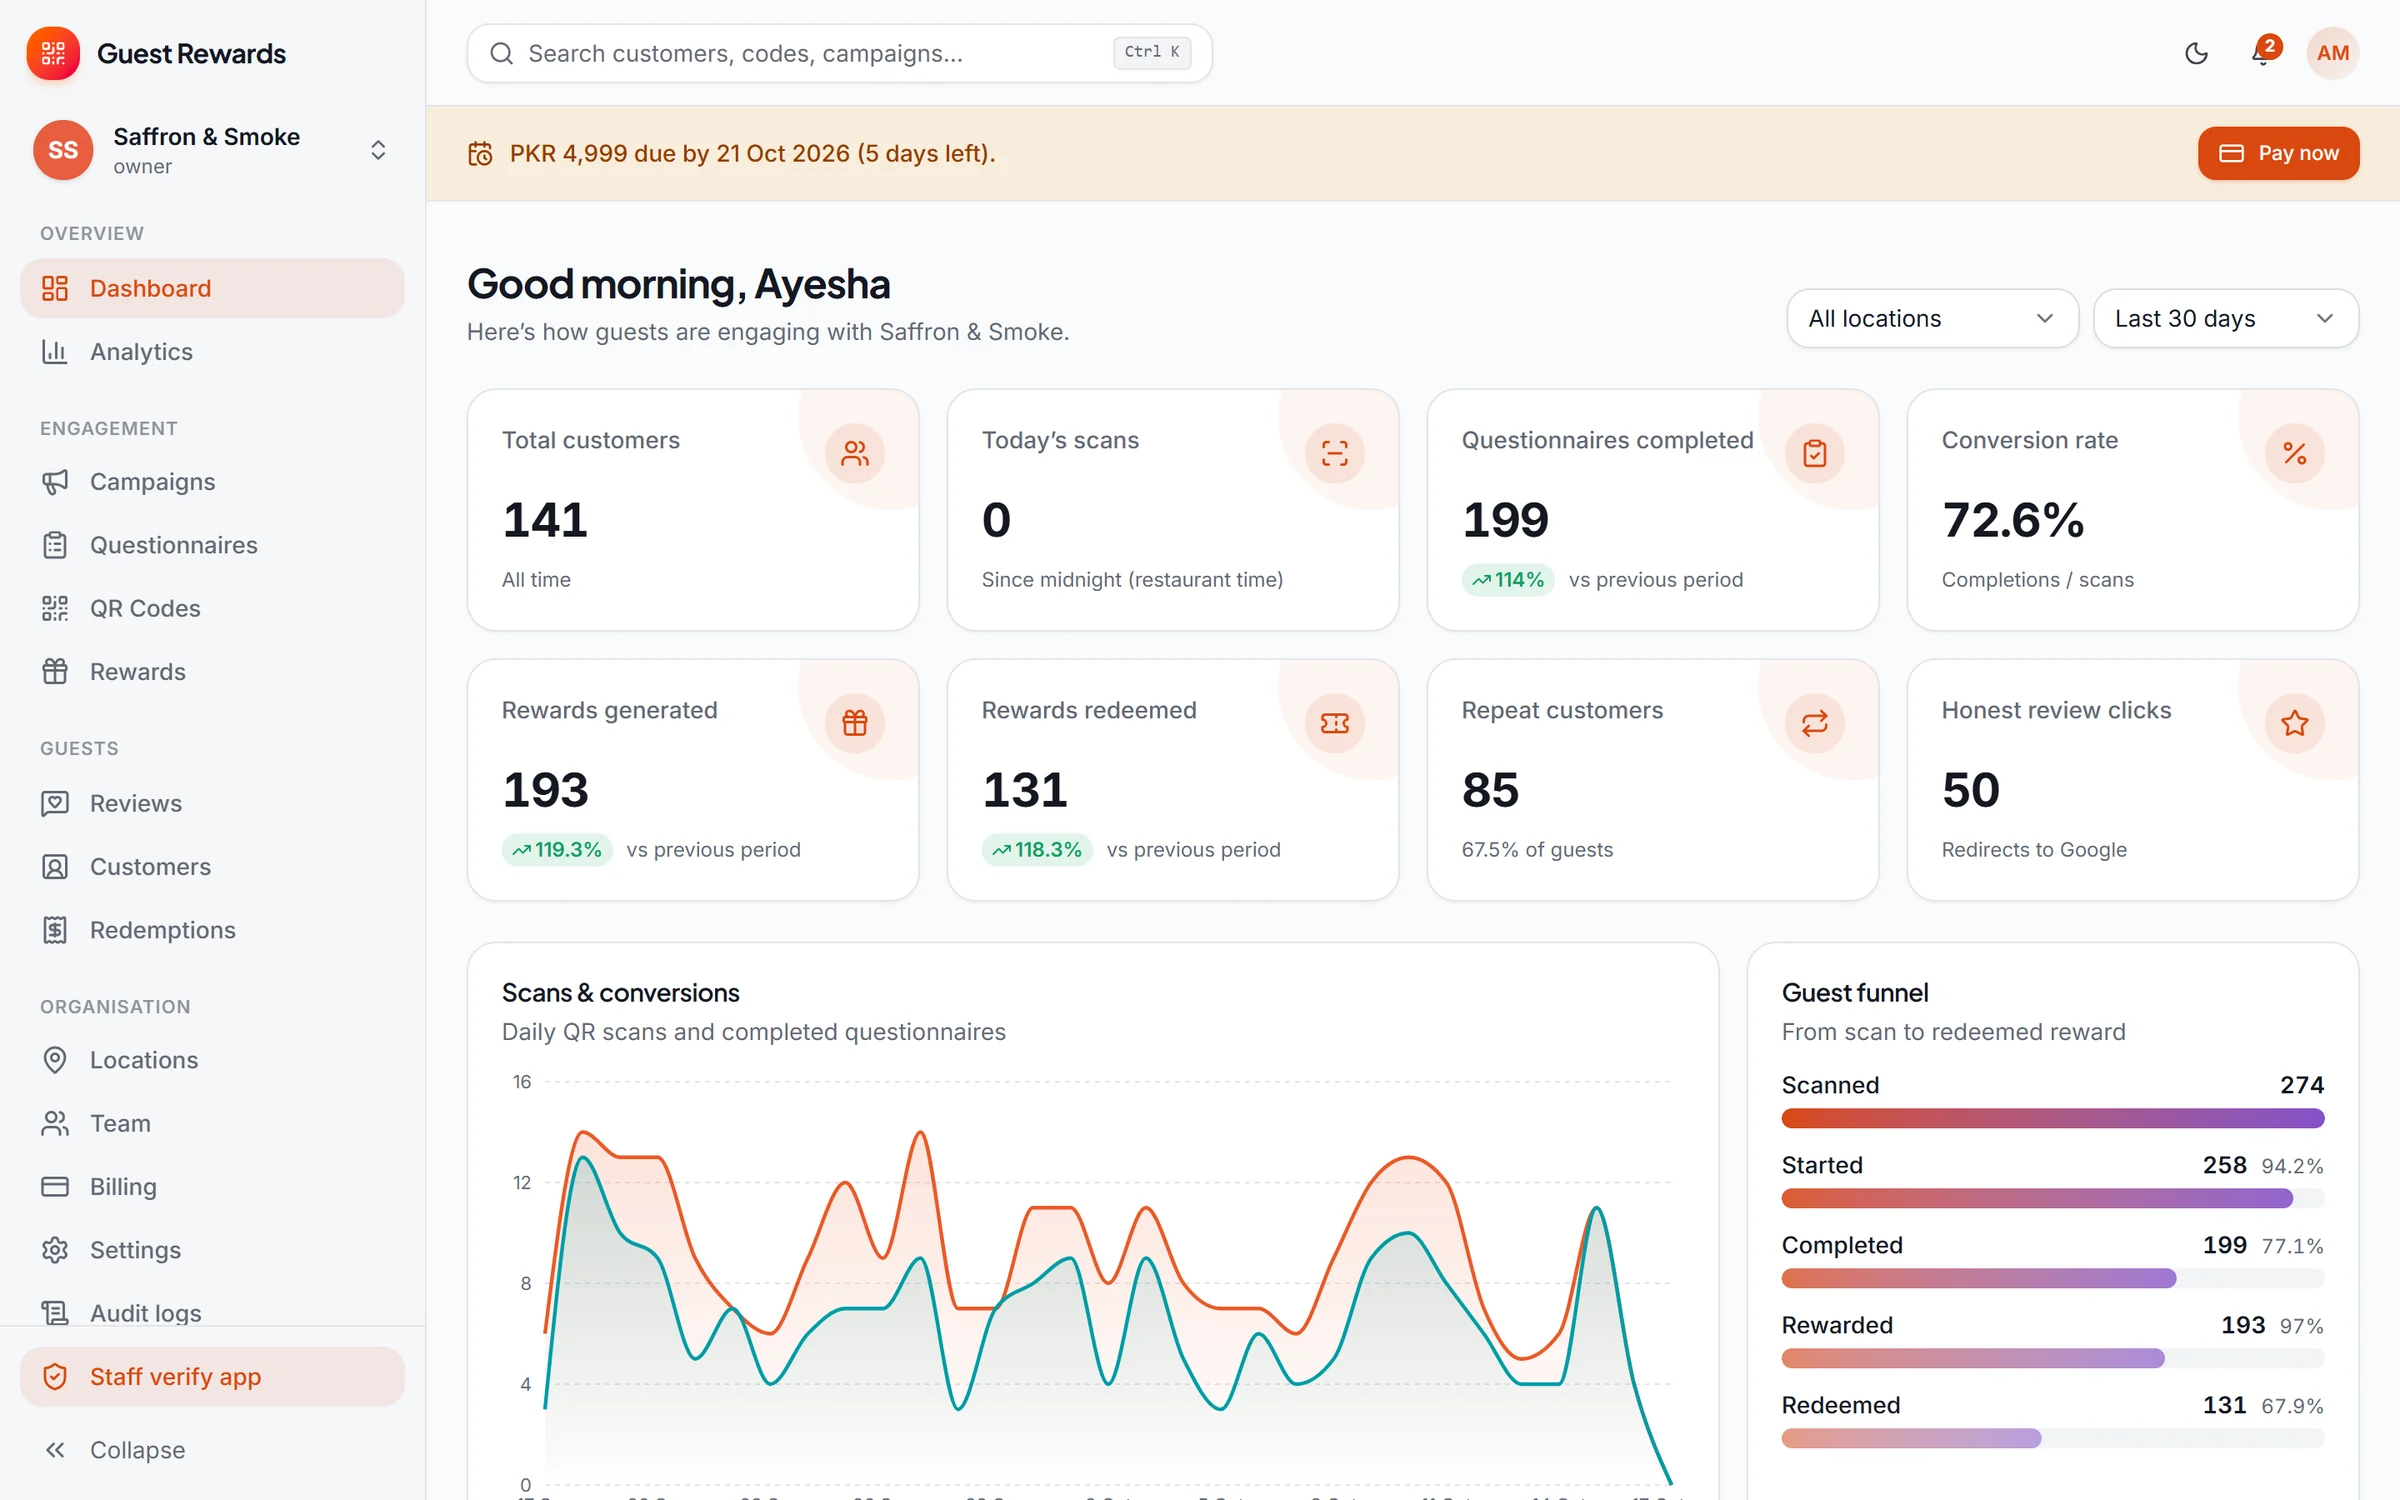Open Billing page
Image resolution: width=2400 pixels, height=1500 pixels.
[x=212, y=1187]
